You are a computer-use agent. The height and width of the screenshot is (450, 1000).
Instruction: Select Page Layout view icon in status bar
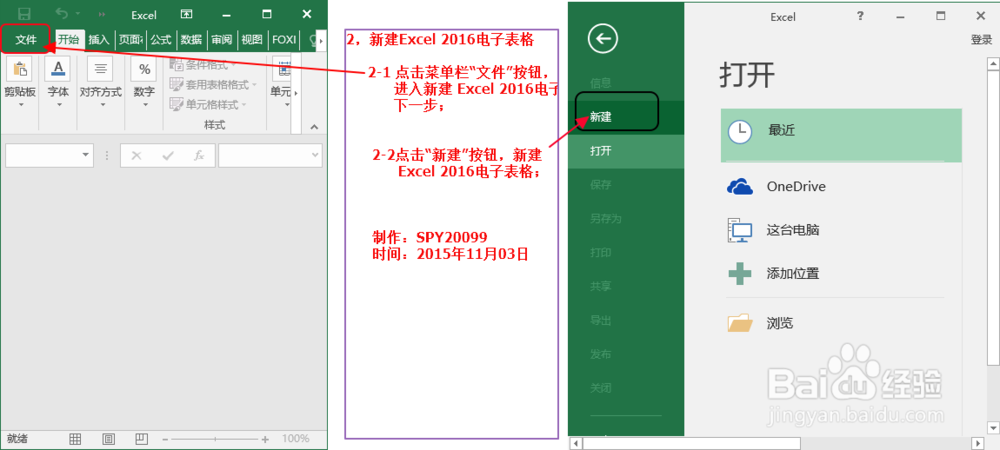pos(108,439)
